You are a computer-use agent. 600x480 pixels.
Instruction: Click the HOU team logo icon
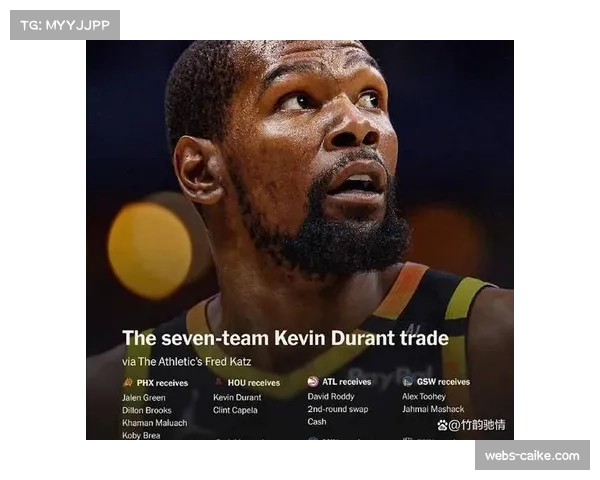(219, 382)
